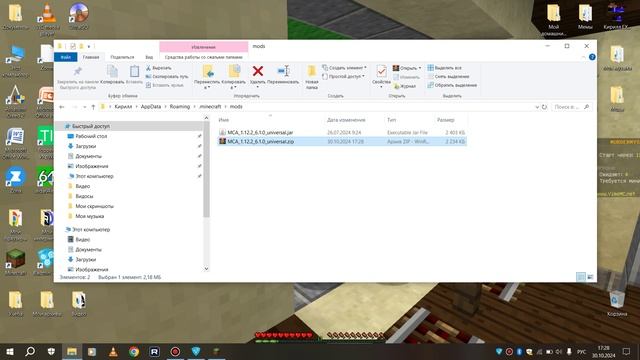
Task: Open Создать элемент dropdown
Action: click(x=344, y=67)
